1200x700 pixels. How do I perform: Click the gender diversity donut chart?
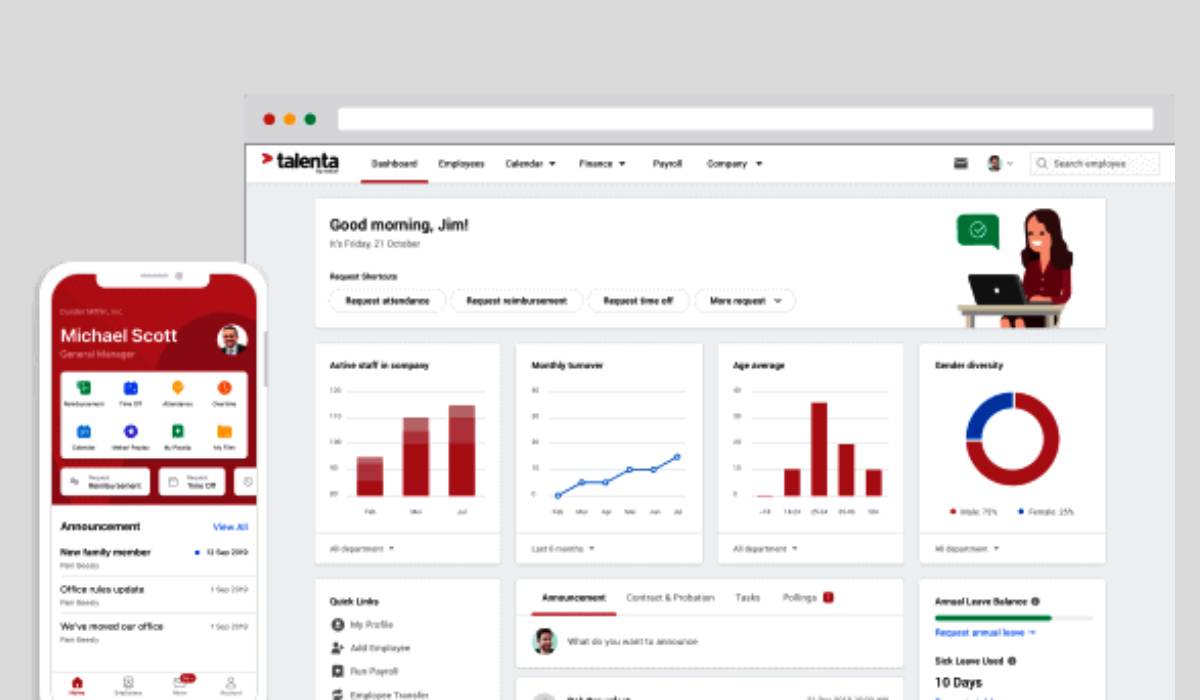coord(1012,439)
